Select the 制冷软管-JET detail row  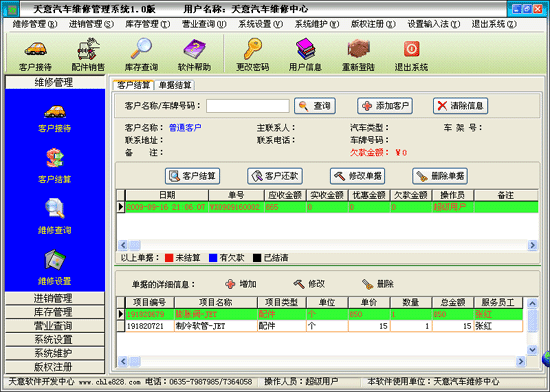coord(320,326)
